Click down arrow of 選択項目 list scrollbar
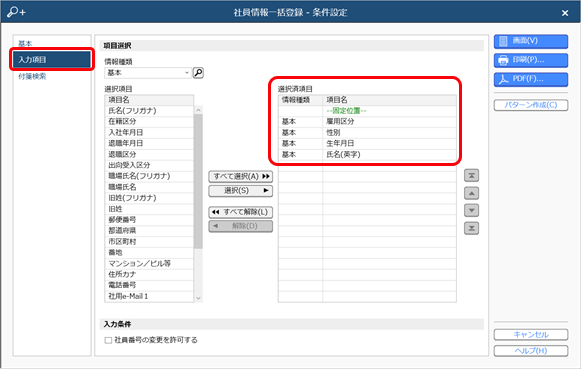 198,298
